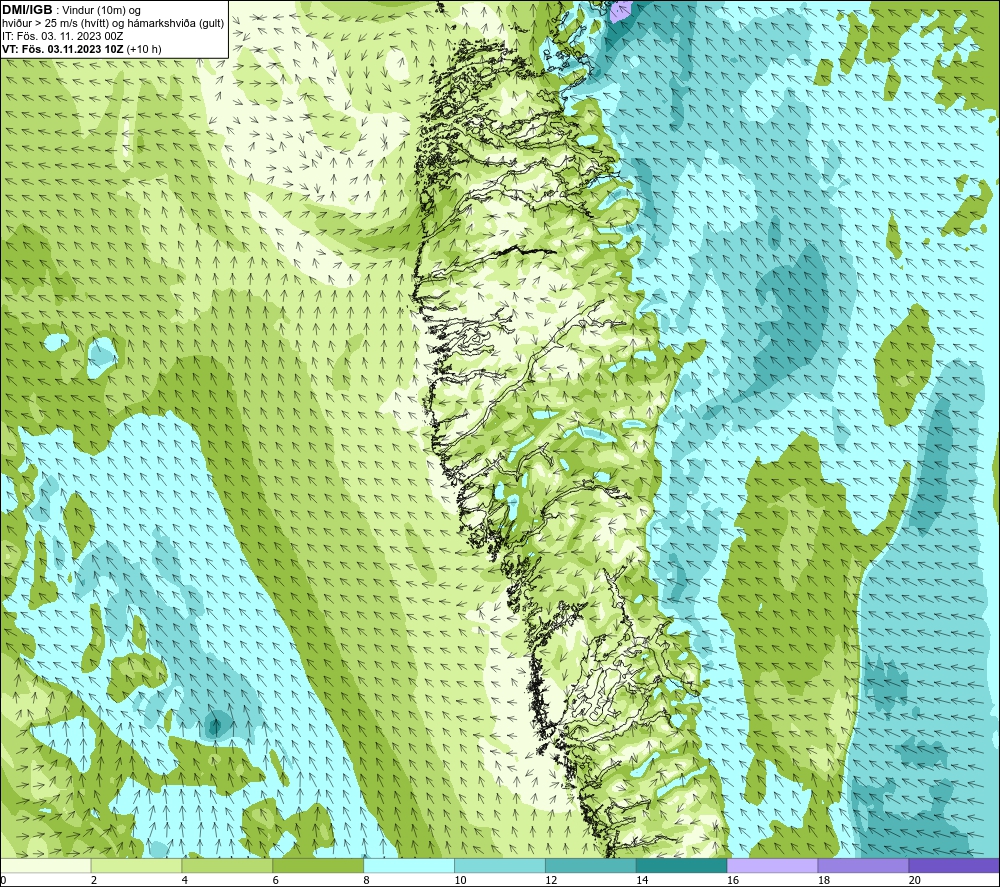Screen dimensions: 1000x887
Task: Click the 4–6 m/s green legend swatch
Action: [x=227, y=865]
